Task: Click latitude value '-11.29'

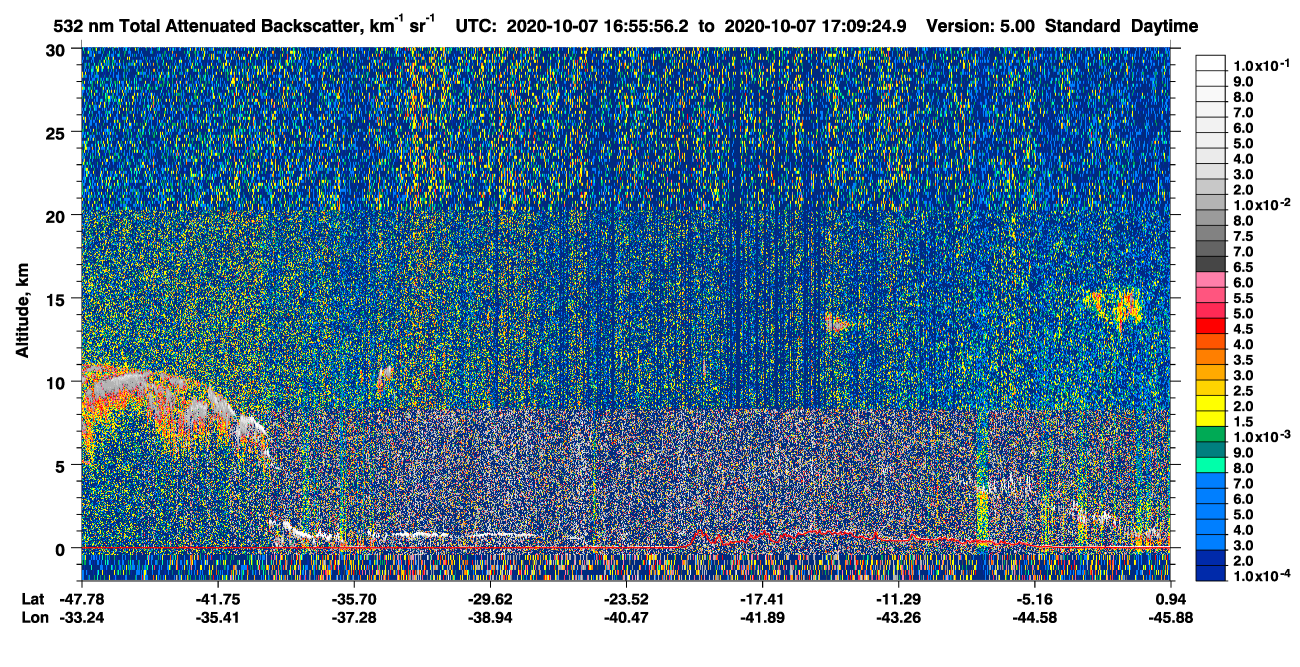Action: click(898, 599)
